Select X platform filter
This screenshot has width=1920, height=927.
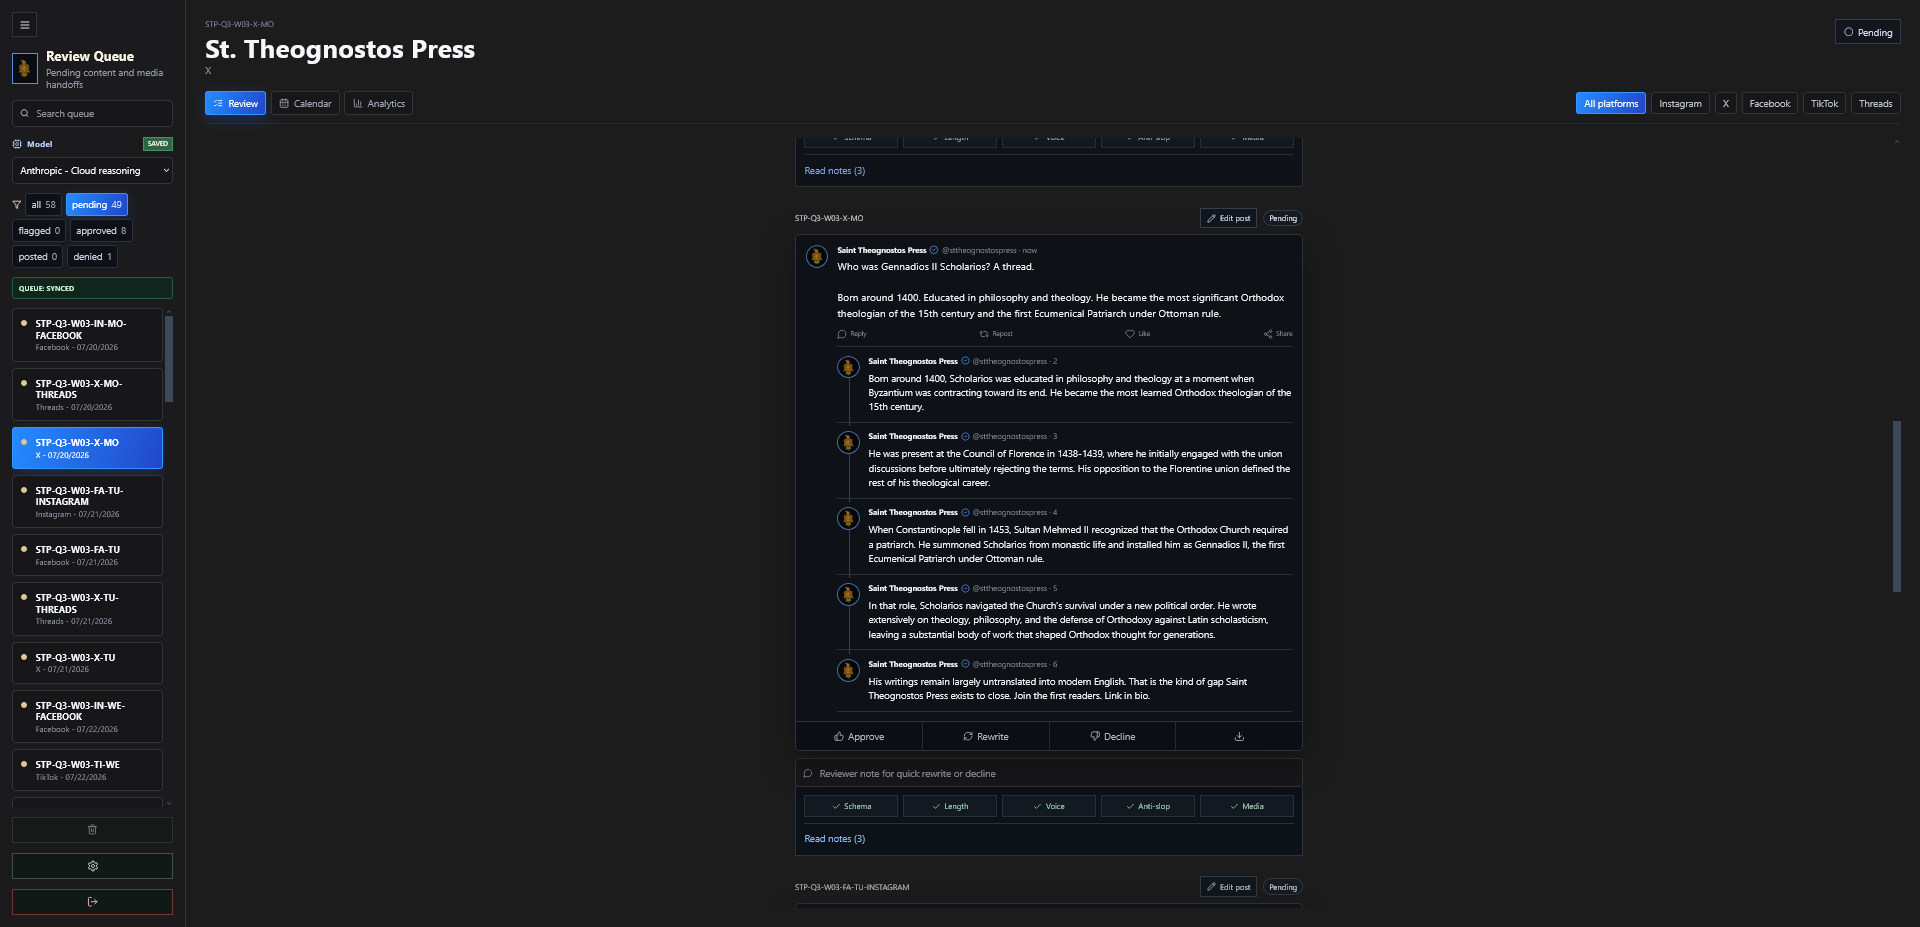click(x=1726, y=104)
